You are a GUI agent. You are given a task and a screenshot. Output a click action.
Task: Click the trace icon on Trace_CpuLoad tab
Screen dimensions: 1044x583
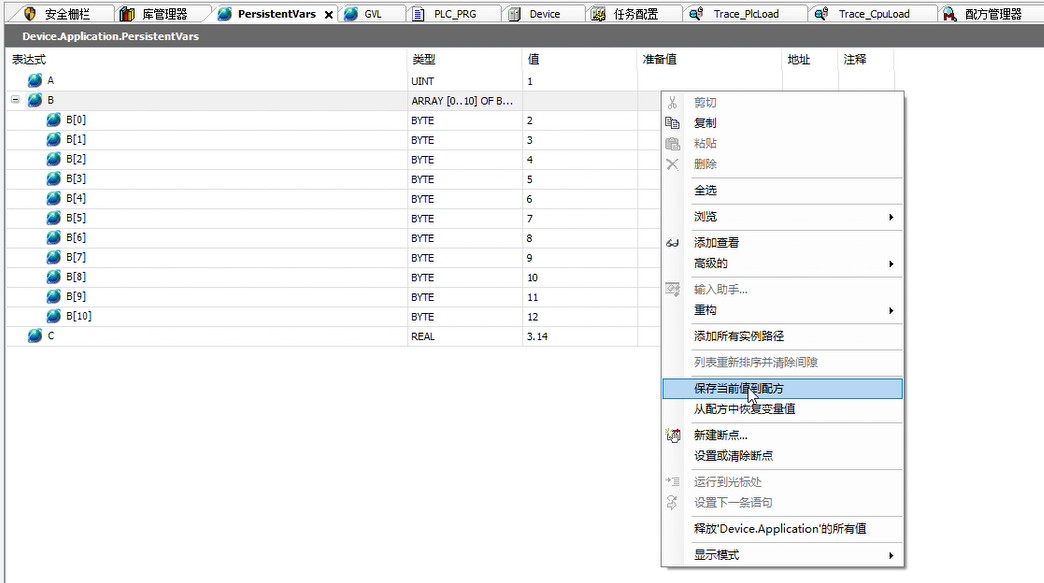(x=822, y=13)
